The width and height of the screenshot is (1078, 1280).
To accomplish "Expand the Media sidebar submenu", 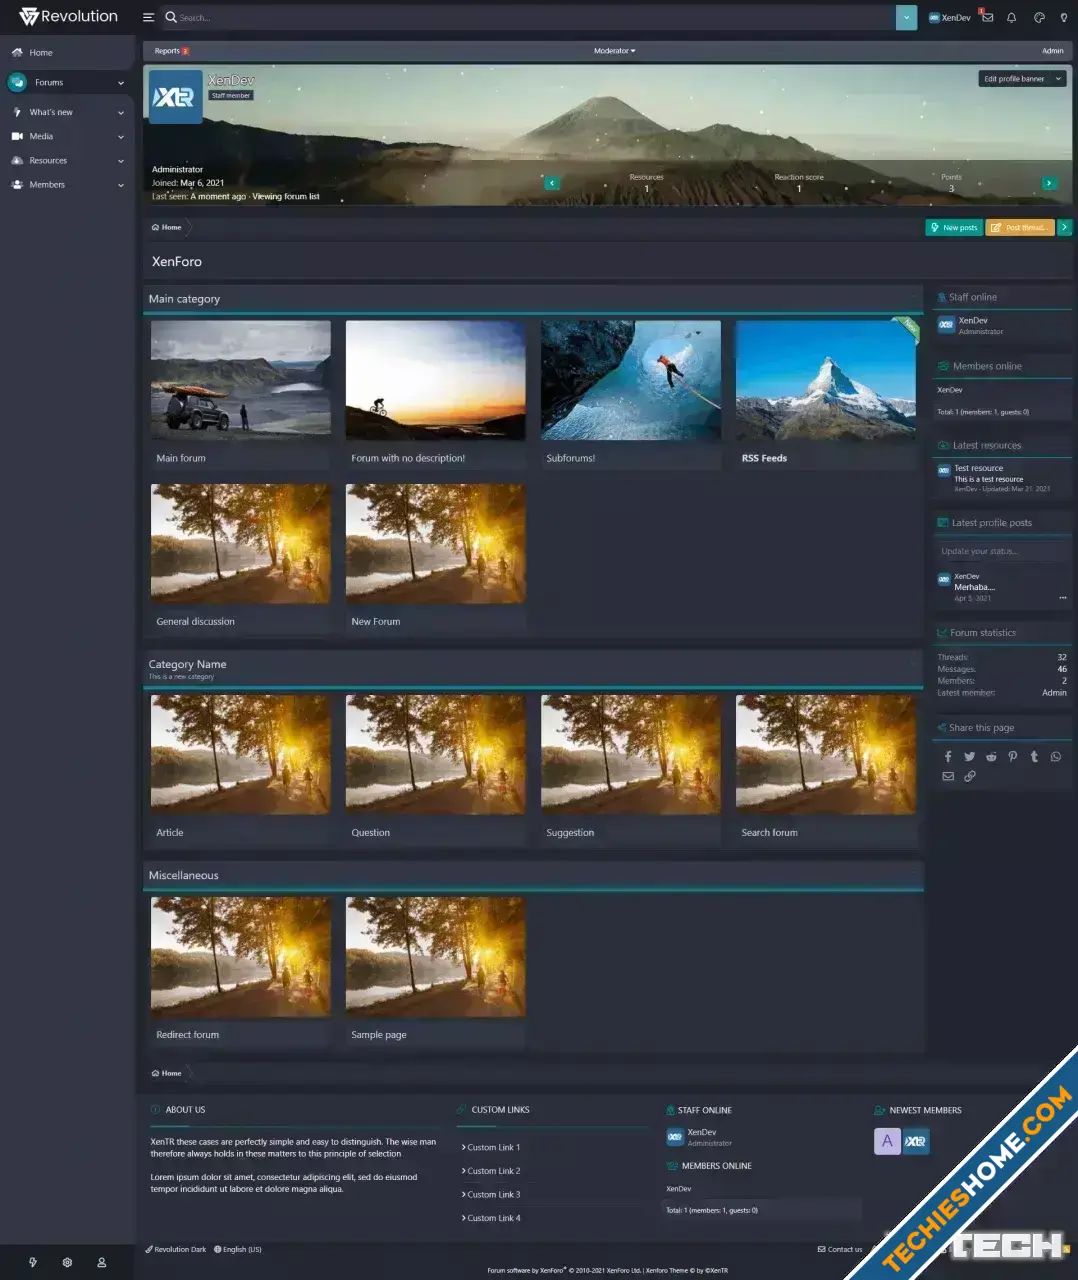I will pyautogui.click(x=121, y=137).
